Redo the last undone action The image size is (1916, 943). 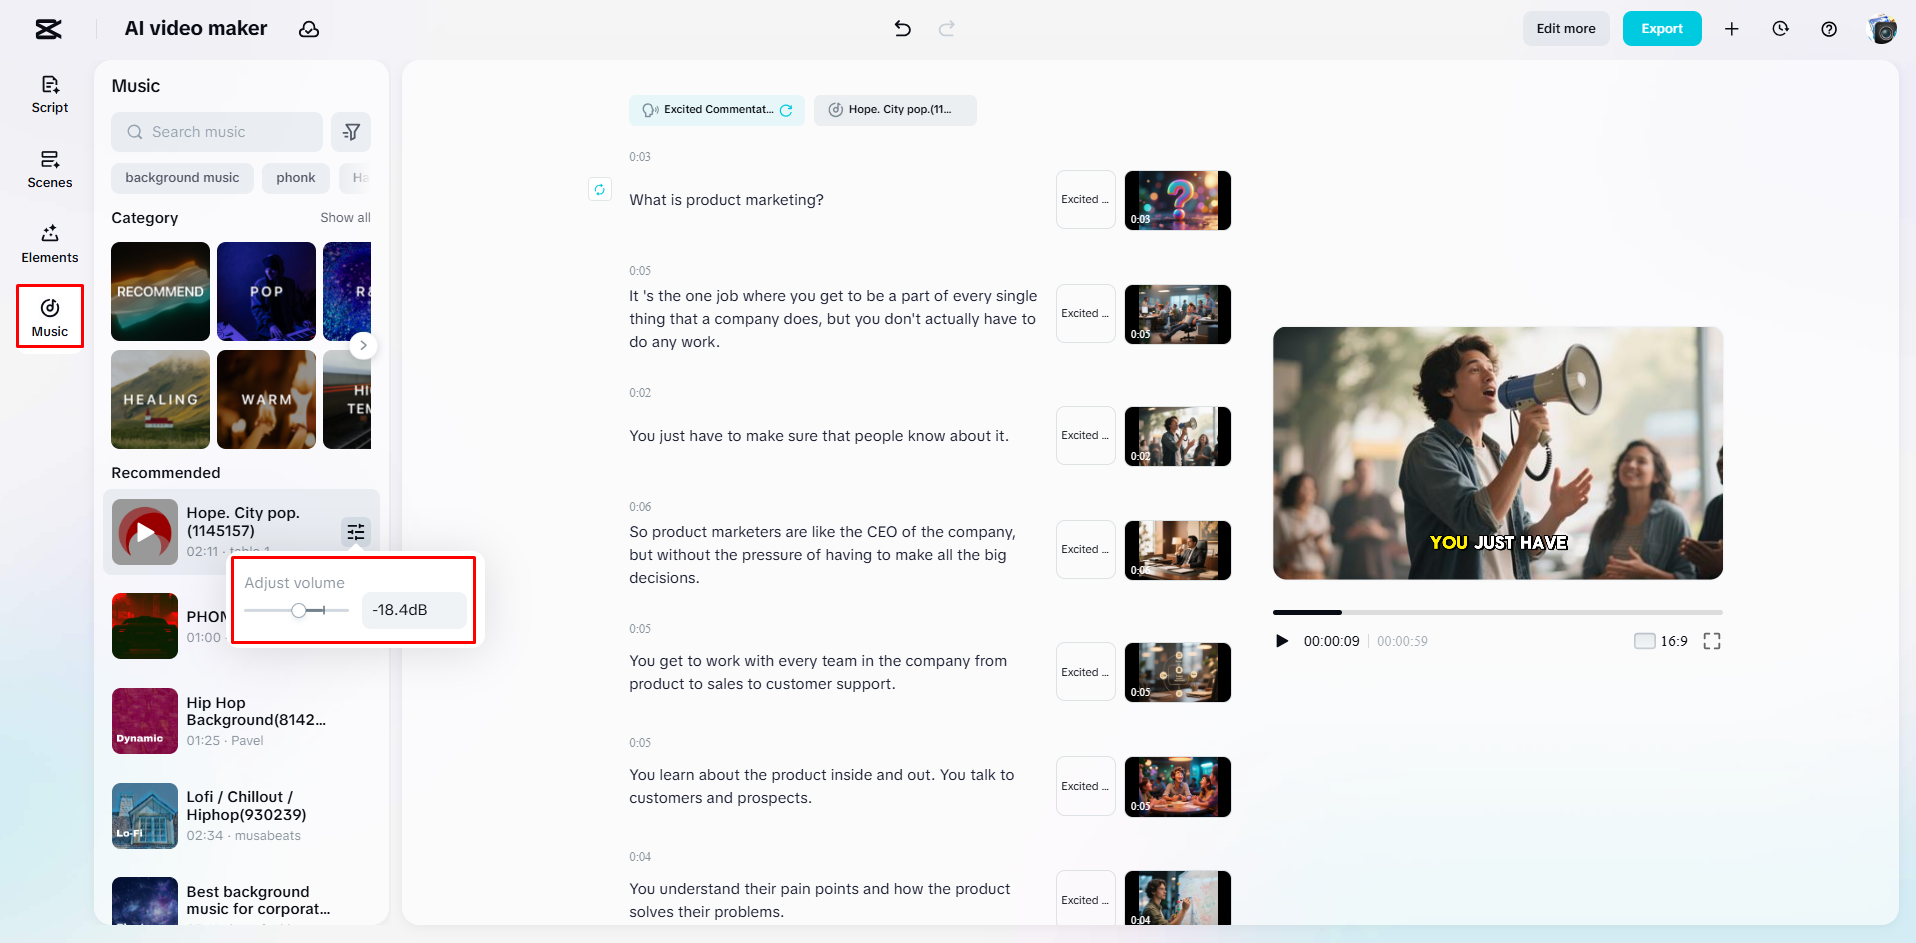[x=947, y=28]
